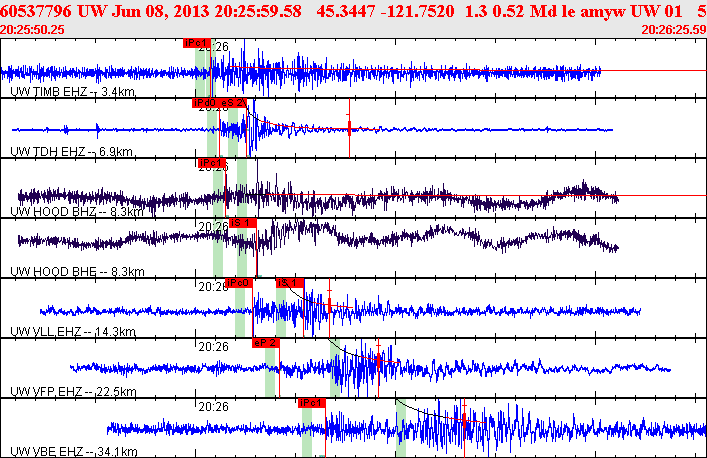Click the red P pick flag on VBE trace

(x=311, y=402)
